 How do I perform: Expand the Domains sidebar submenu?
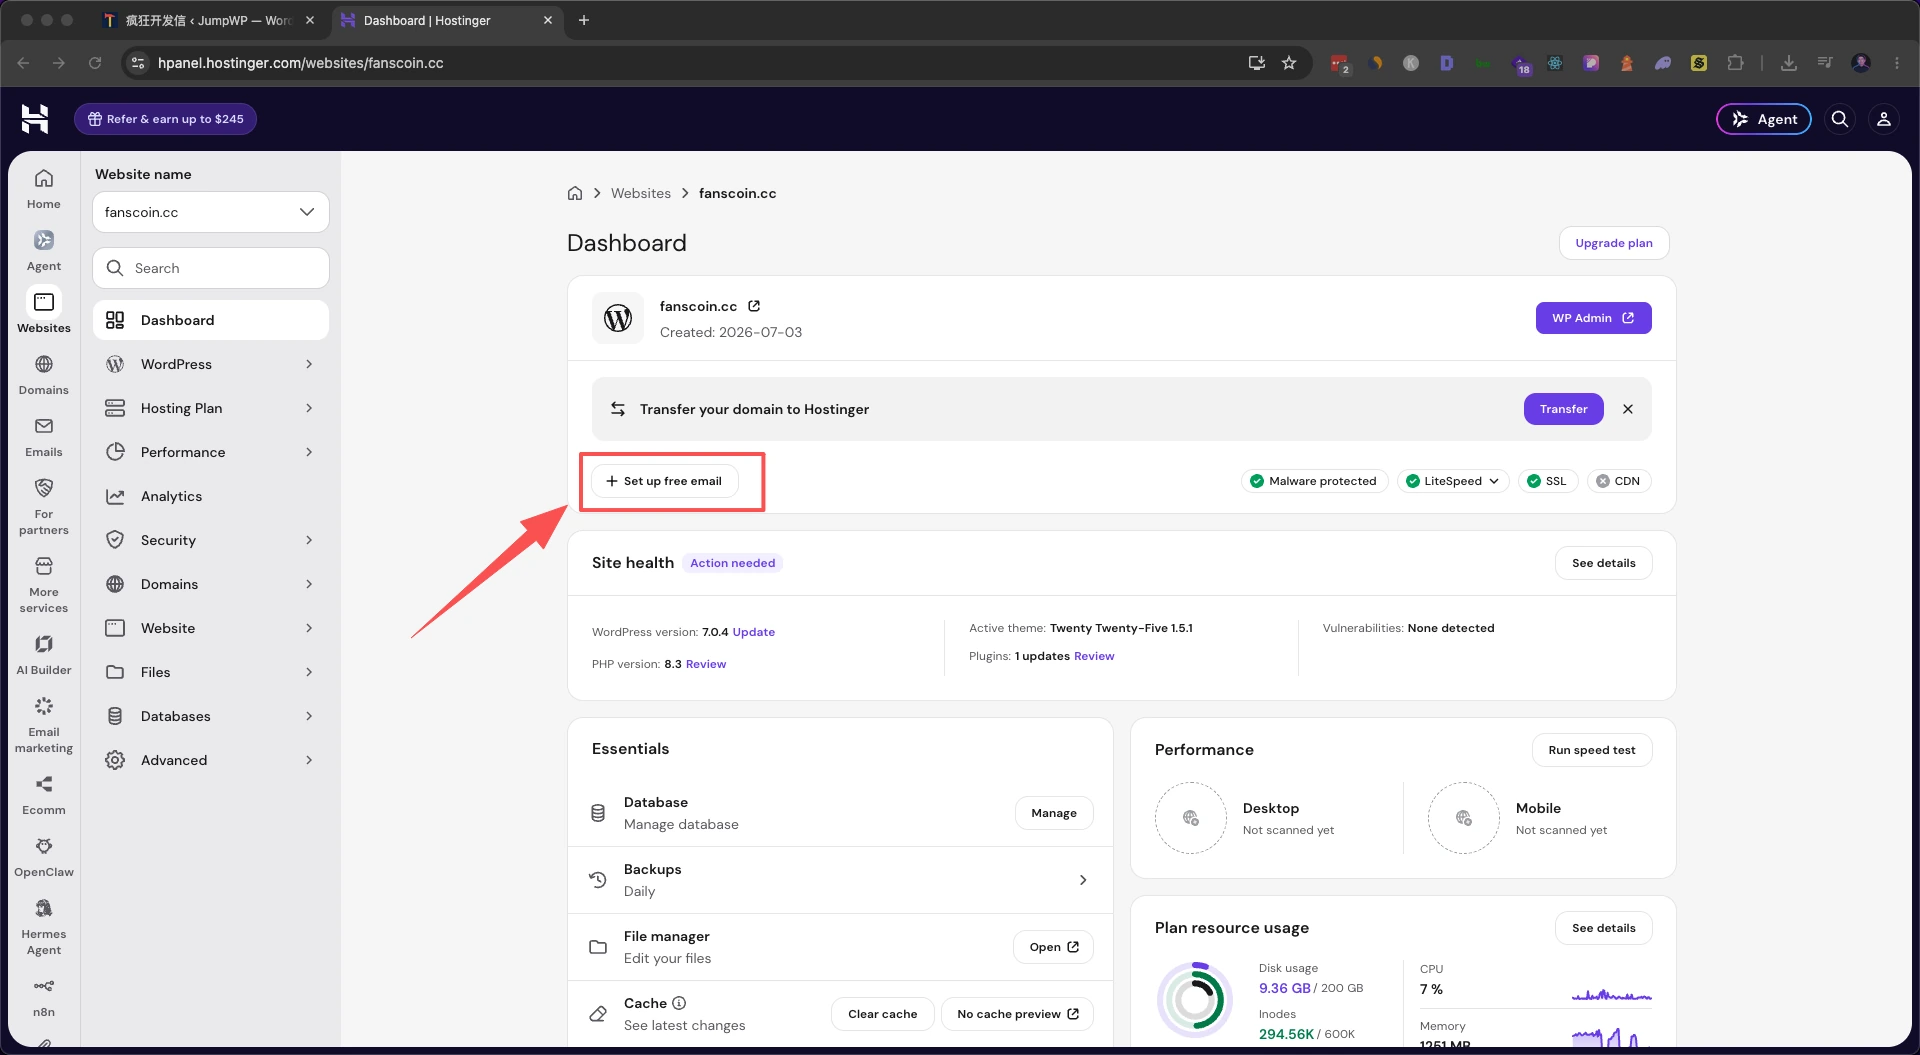[211, 584]
